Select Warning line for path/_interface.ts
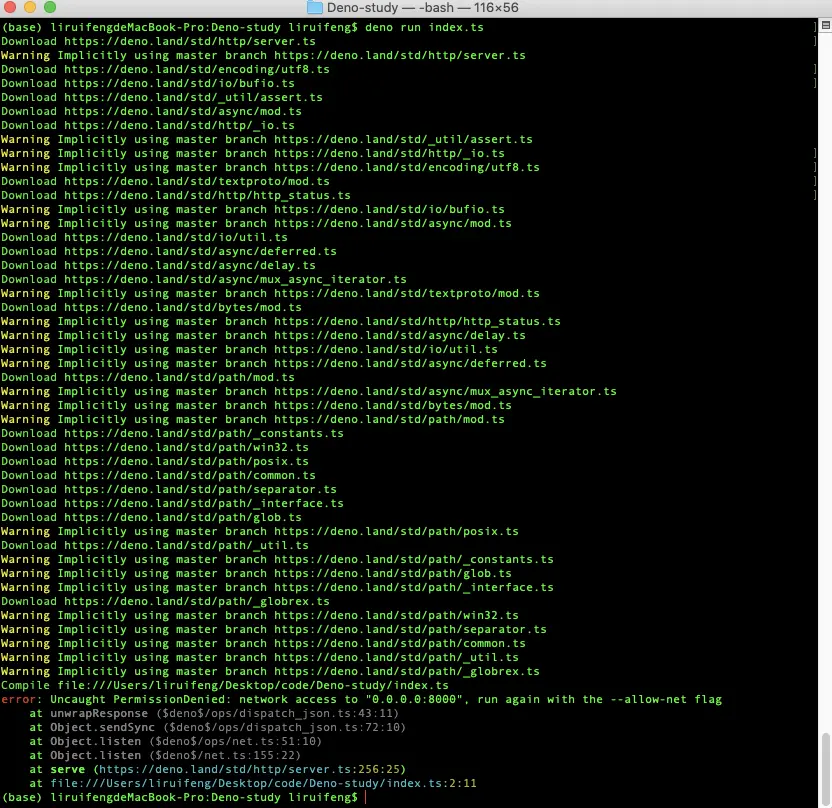Image resolution: width=832 pixels, height=808 pixels. (x=277, y=587)
